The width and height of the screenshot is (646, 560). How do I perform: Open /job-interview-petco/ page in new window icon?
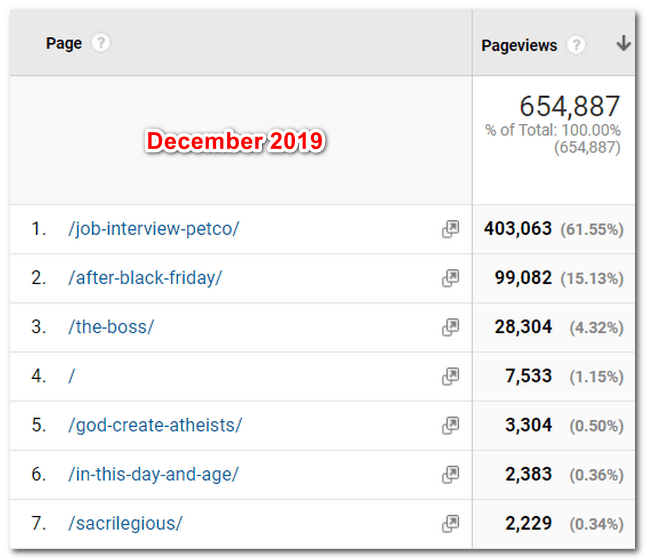click(x=451, y=229)
